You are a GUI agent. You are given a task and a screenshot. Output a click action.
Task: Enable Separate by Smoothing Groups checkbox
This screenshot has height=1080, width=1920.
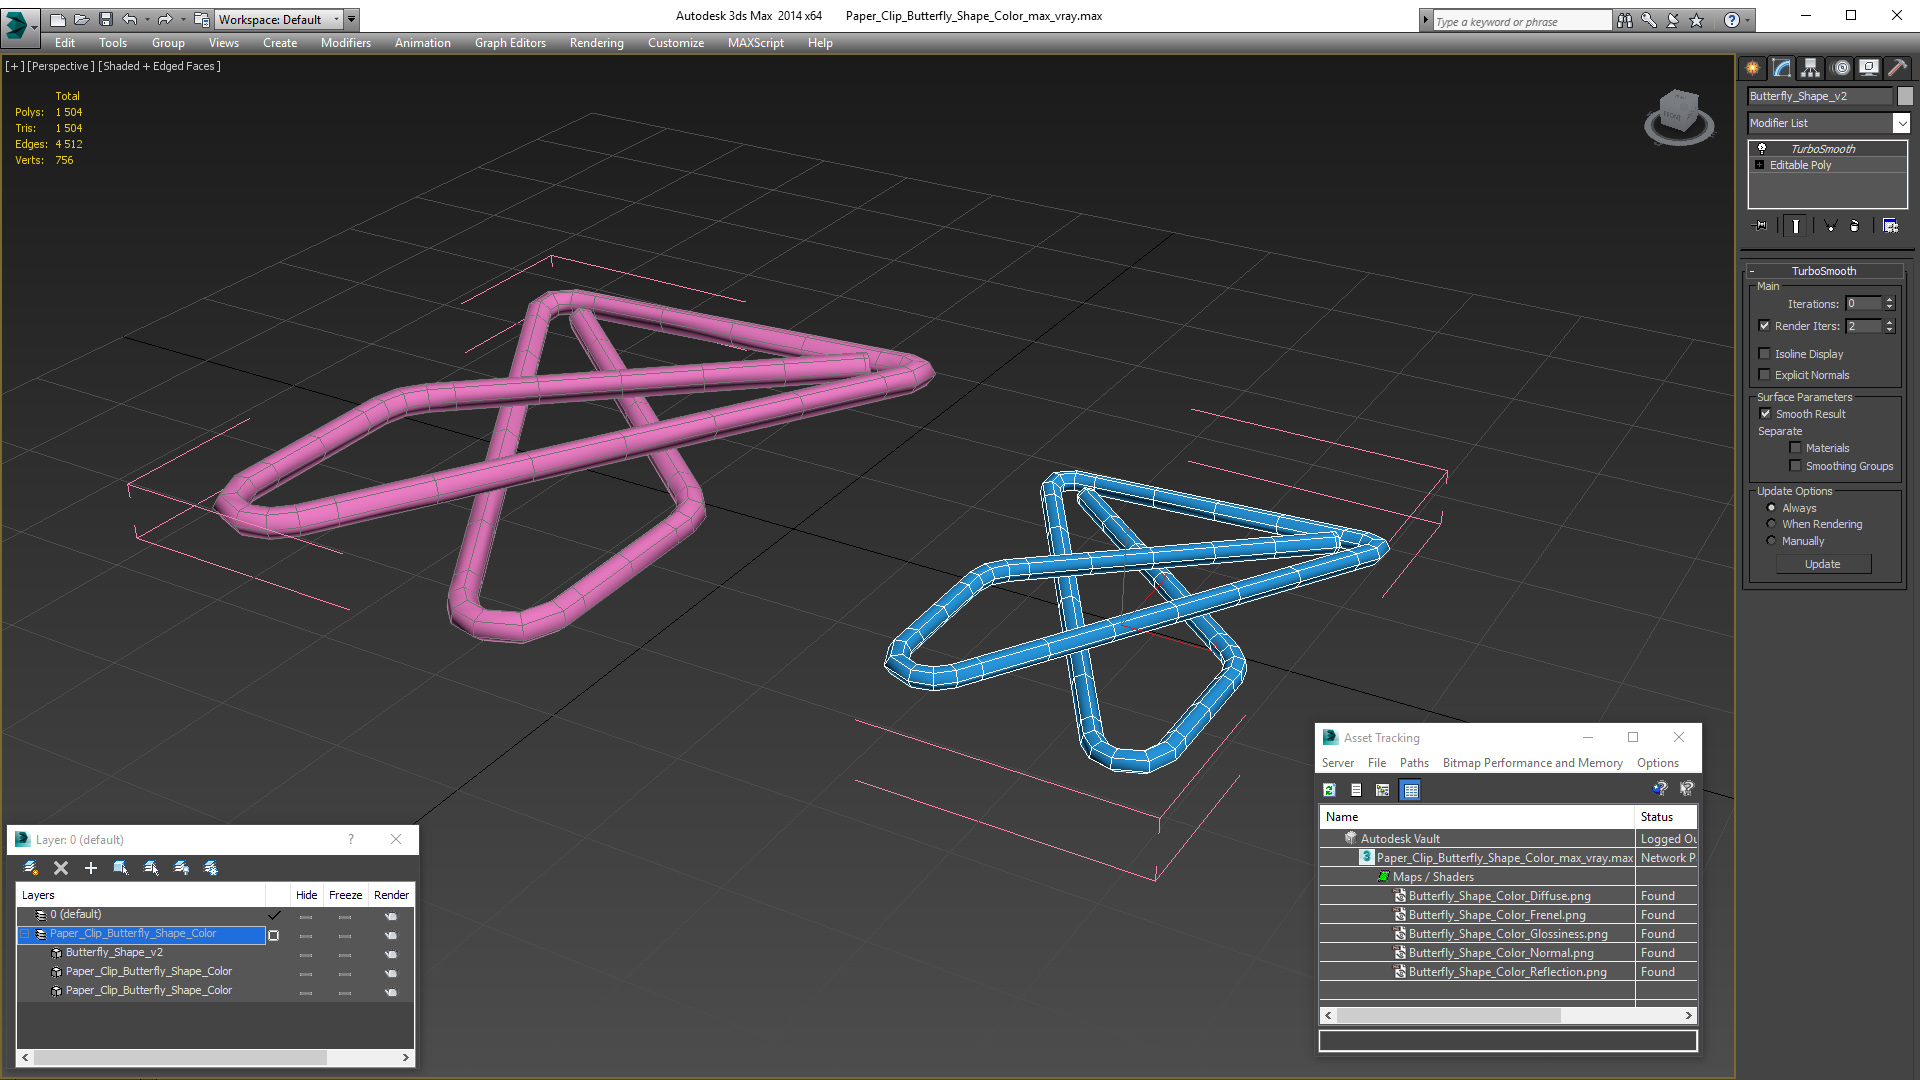(1795, 466)
